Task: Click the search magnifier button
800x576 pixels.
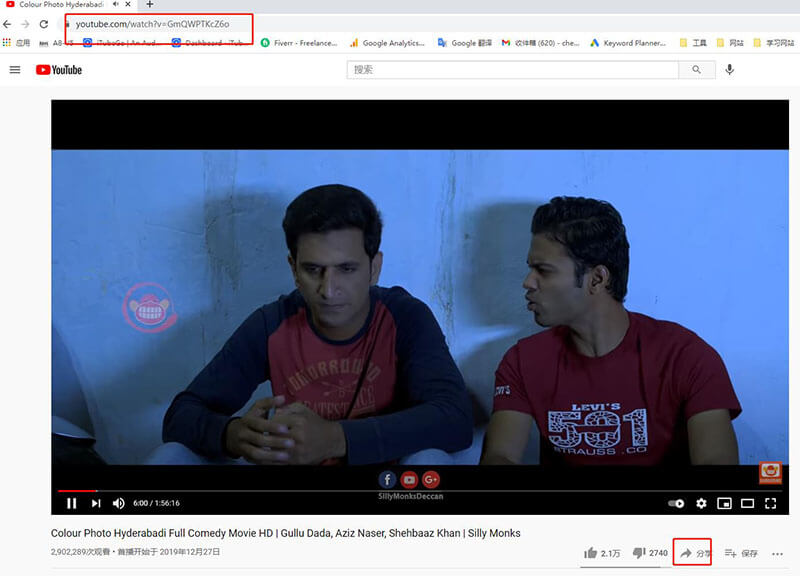Action: 696,70
